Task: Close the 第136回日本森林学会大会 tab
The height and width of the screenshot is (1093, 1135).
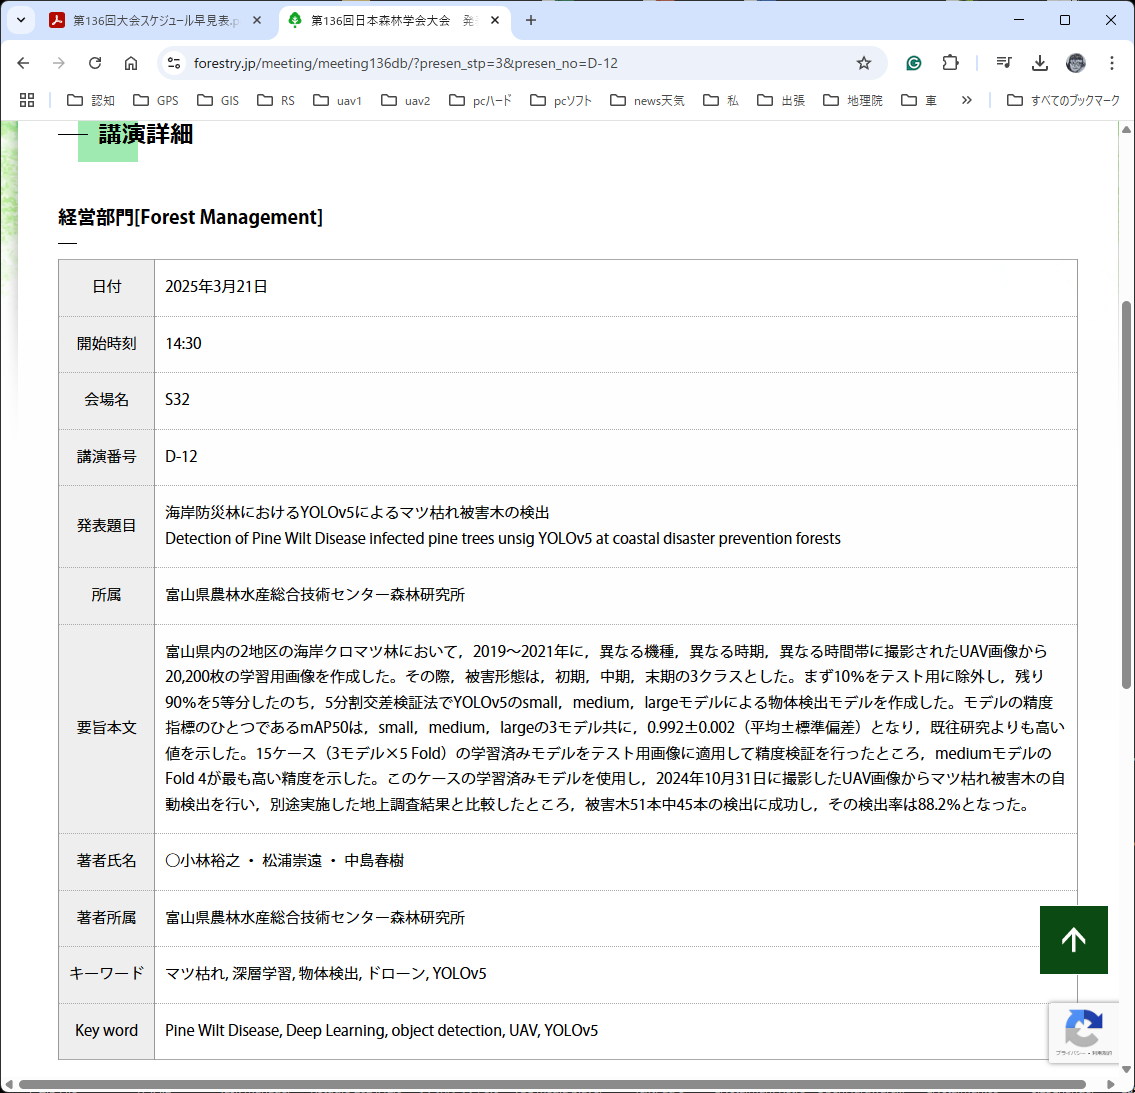Action: (495, 20)
